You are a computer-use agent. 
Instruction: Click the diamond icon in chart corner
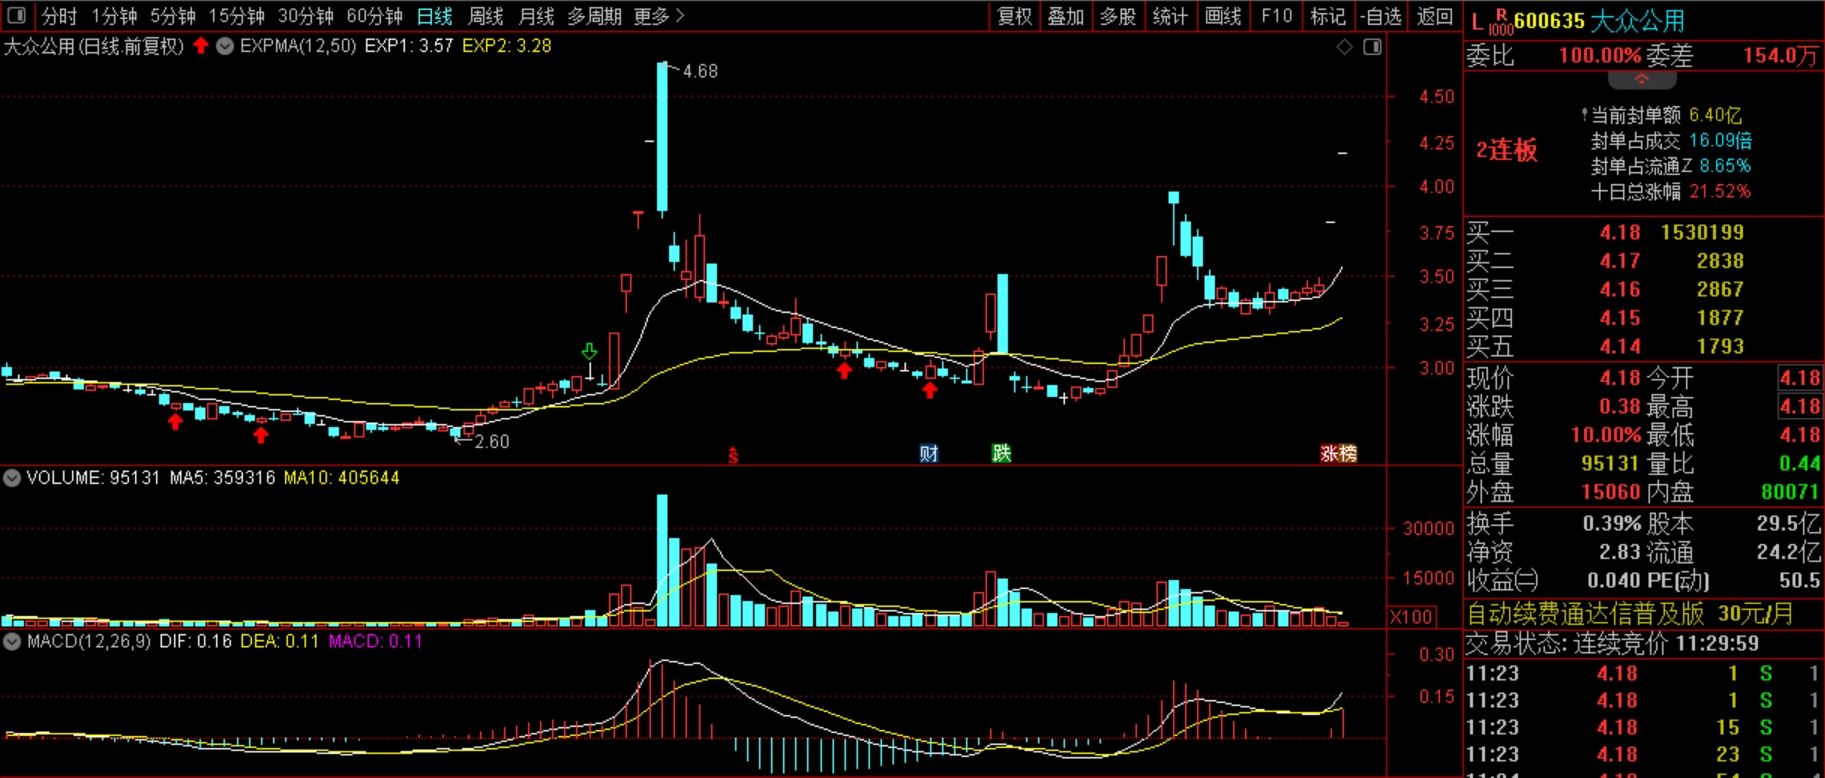[x=1345, y=46]
